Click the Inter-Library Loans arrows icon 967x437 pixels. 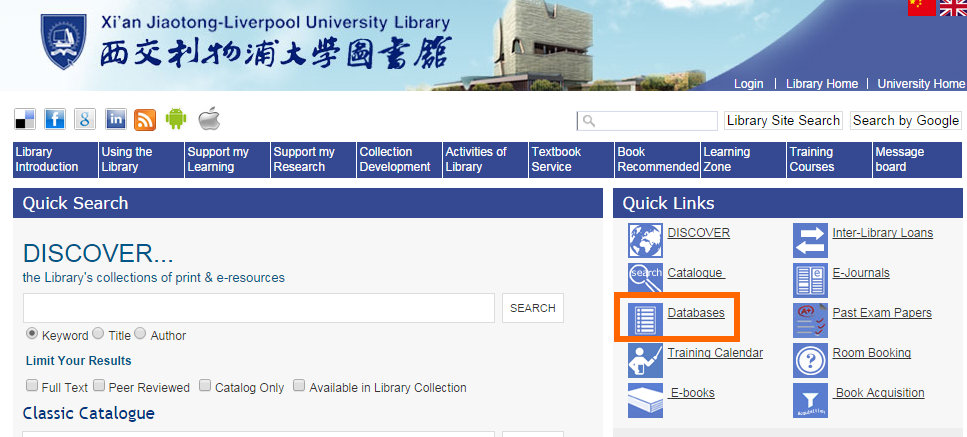[x=810, y=240]
